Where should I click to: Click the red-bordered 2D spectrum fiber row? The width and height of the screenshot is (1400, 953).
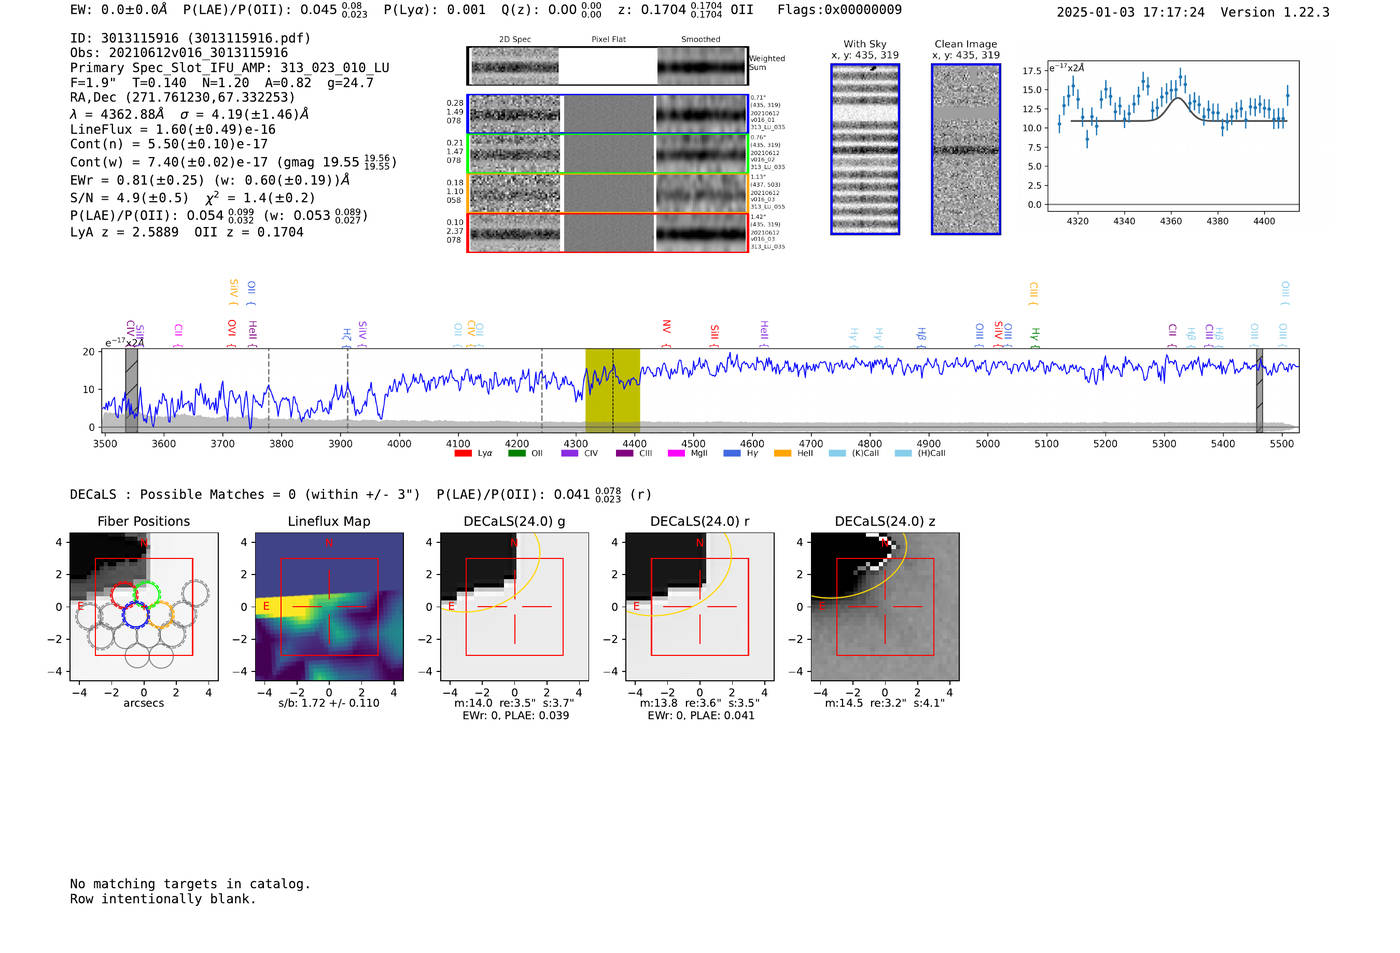point(607,232)
